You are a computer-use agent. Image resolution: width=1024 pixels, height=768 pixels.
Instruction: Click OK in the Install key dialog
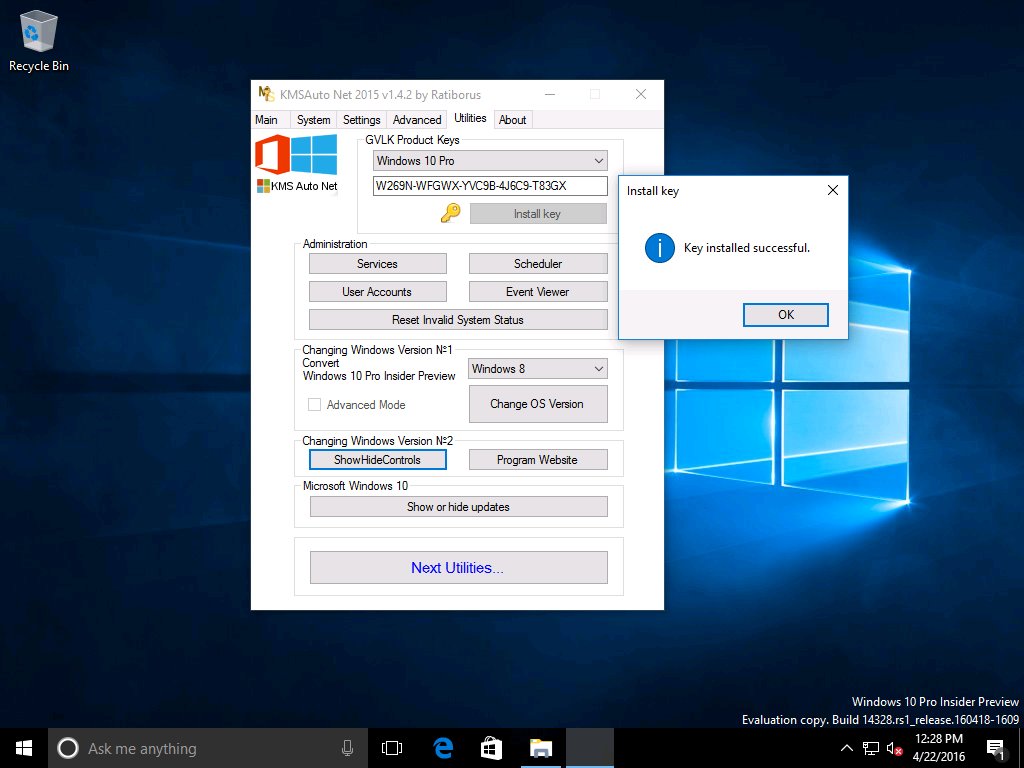[786, 315]
